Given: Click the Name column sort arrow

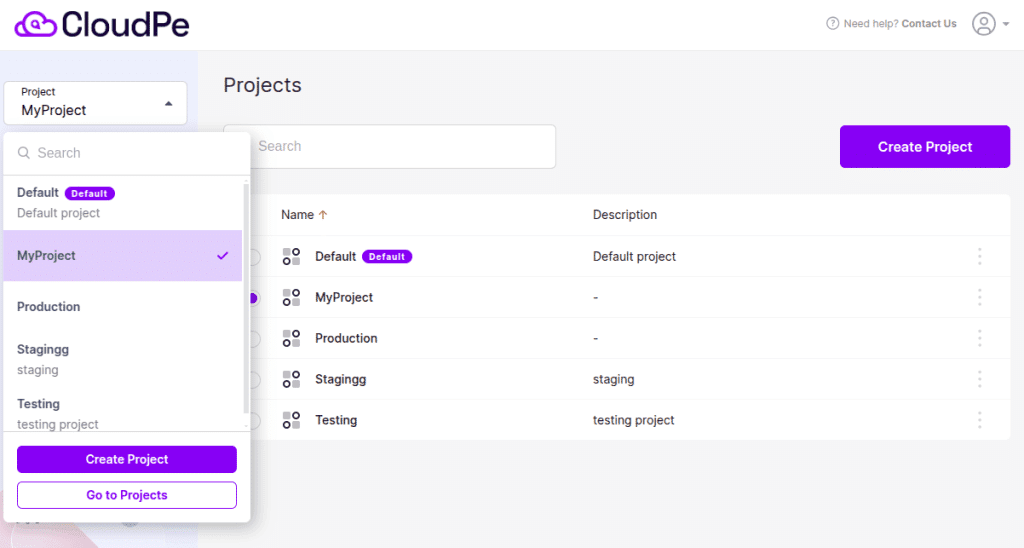Looking at the screenshot, I should coord(323,215).
